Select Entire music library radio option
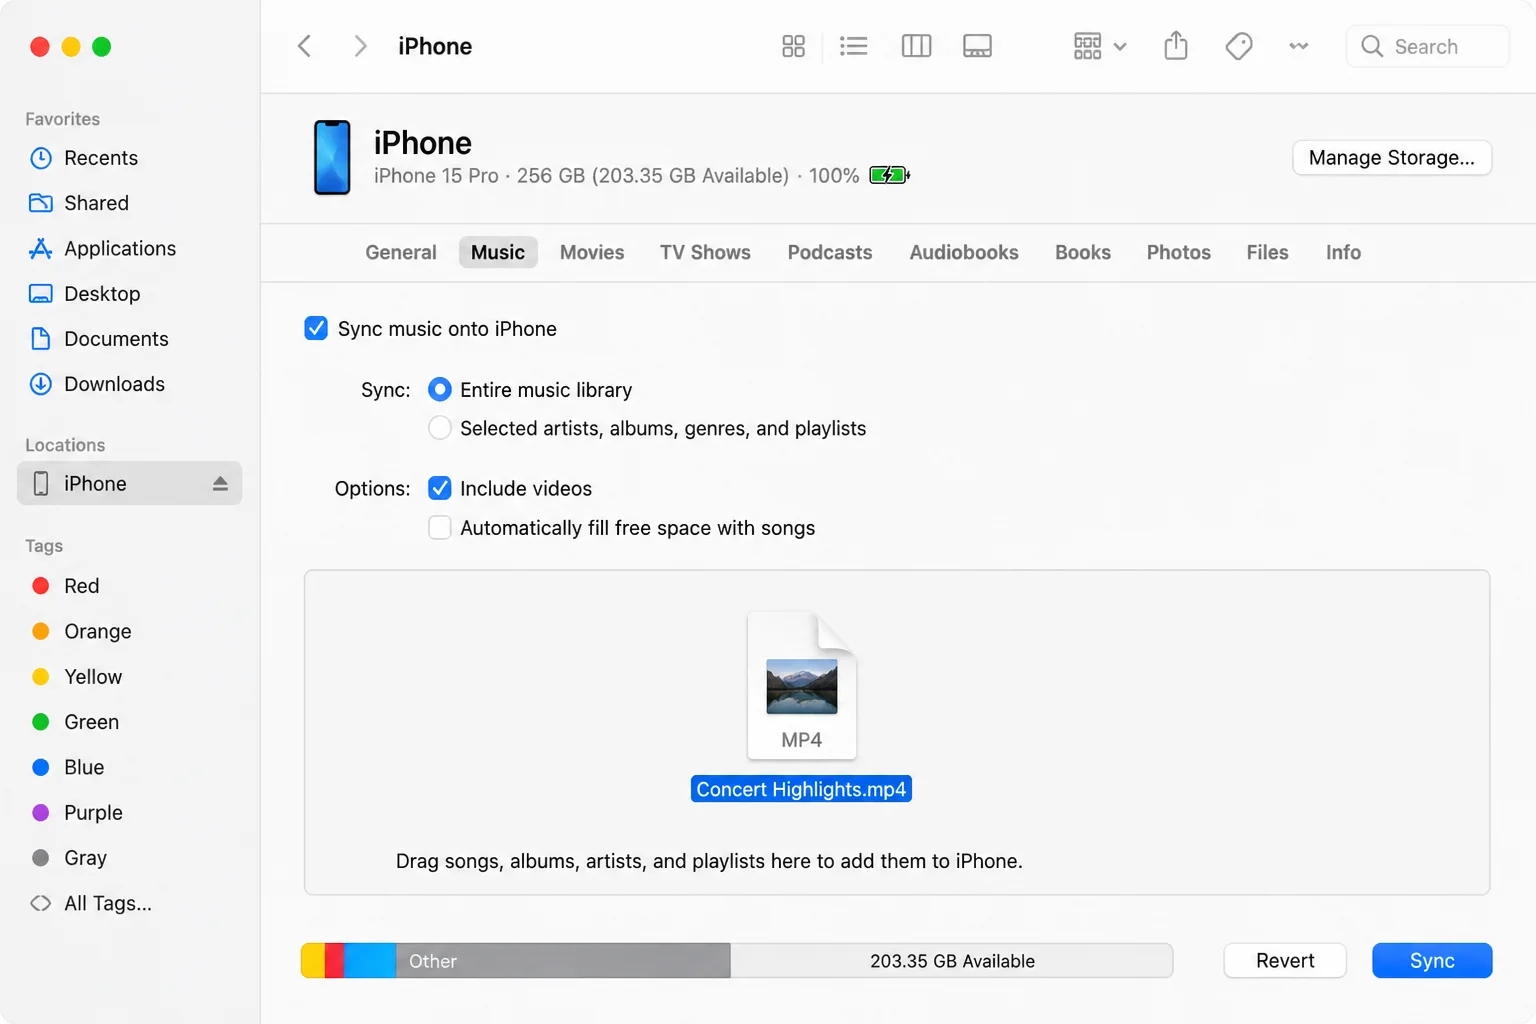This screenshot has width=1536, height=1024. [x=439, y=389]
